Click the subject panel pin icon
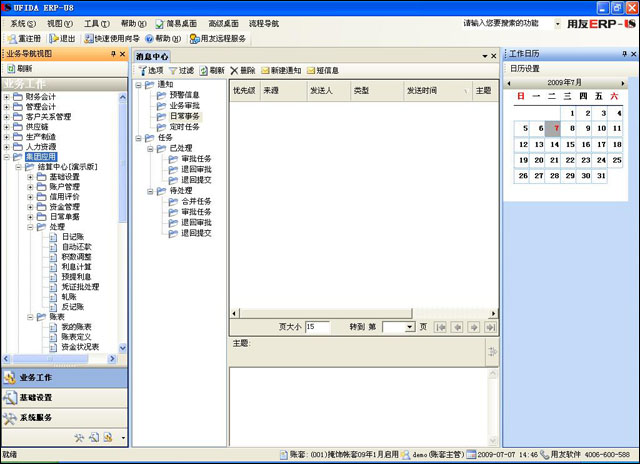Screen dimensions: 640x464 (493, 351)
